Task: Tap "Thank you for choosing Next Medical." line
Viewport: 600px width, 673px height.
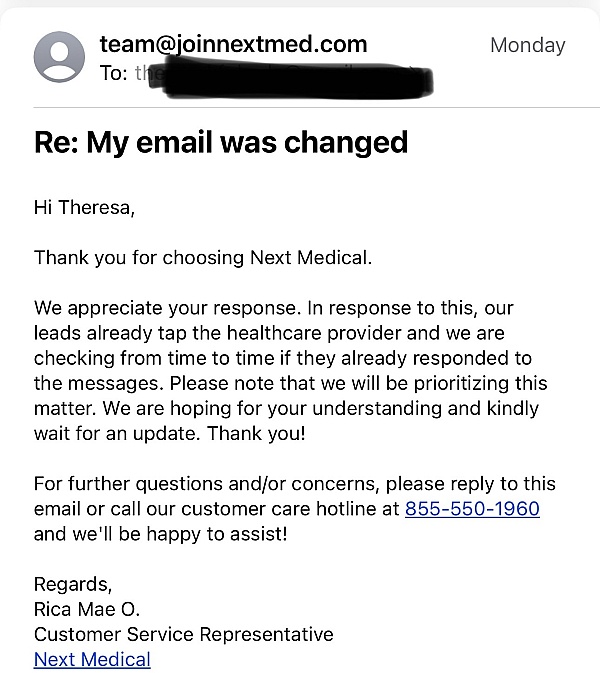Action: 203,257
